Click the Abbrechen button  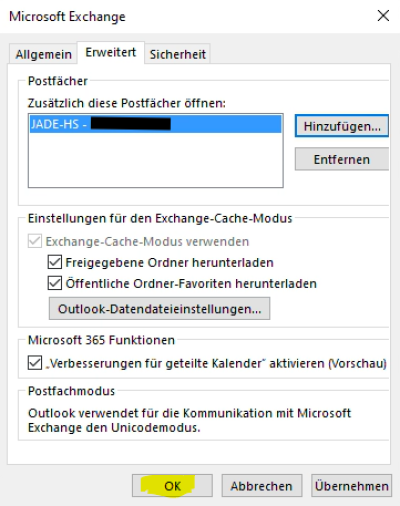(262, 486)
